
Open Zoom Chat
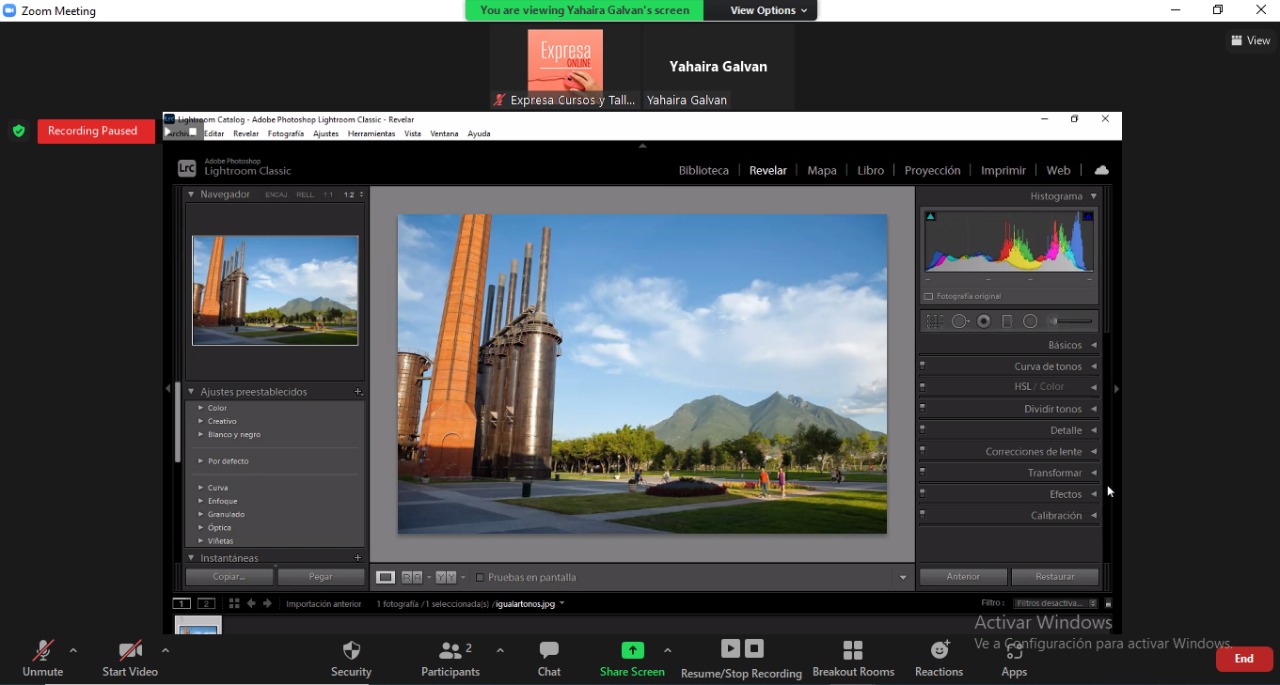click(x=549, y=658)
